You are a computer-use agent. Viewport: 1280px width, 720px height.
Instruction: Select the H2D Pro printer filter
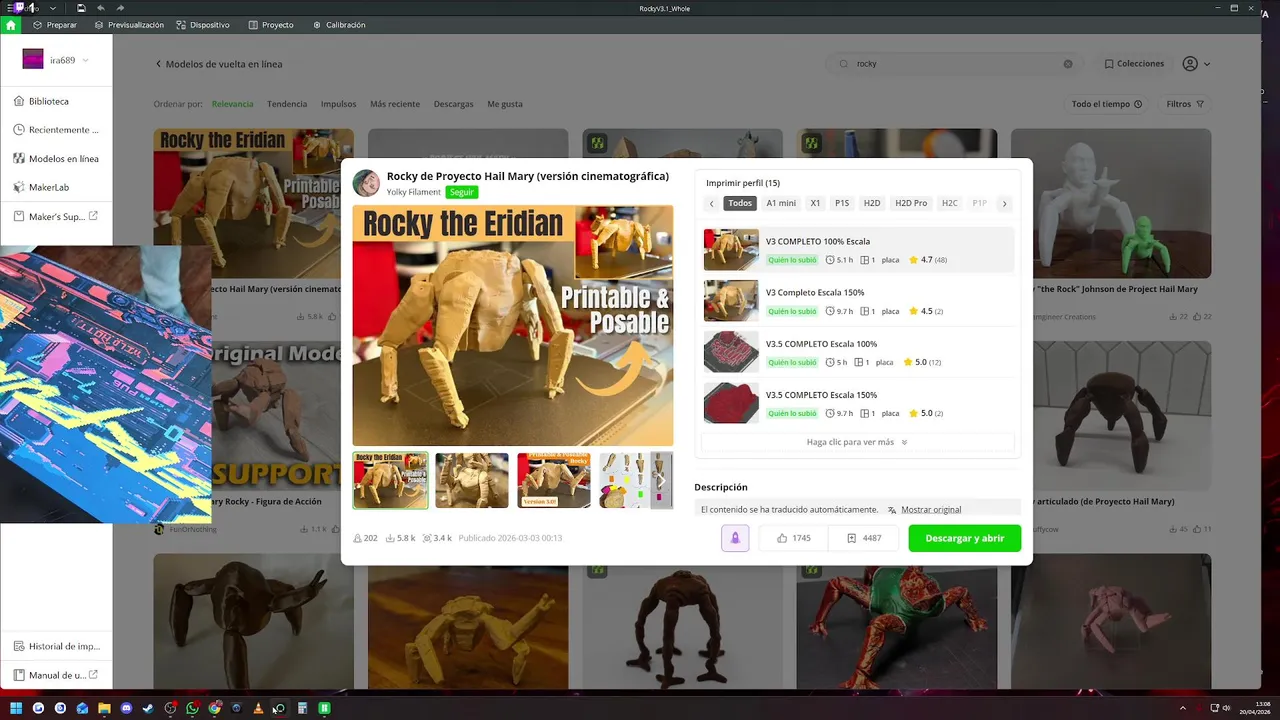(x=911, y=203)
